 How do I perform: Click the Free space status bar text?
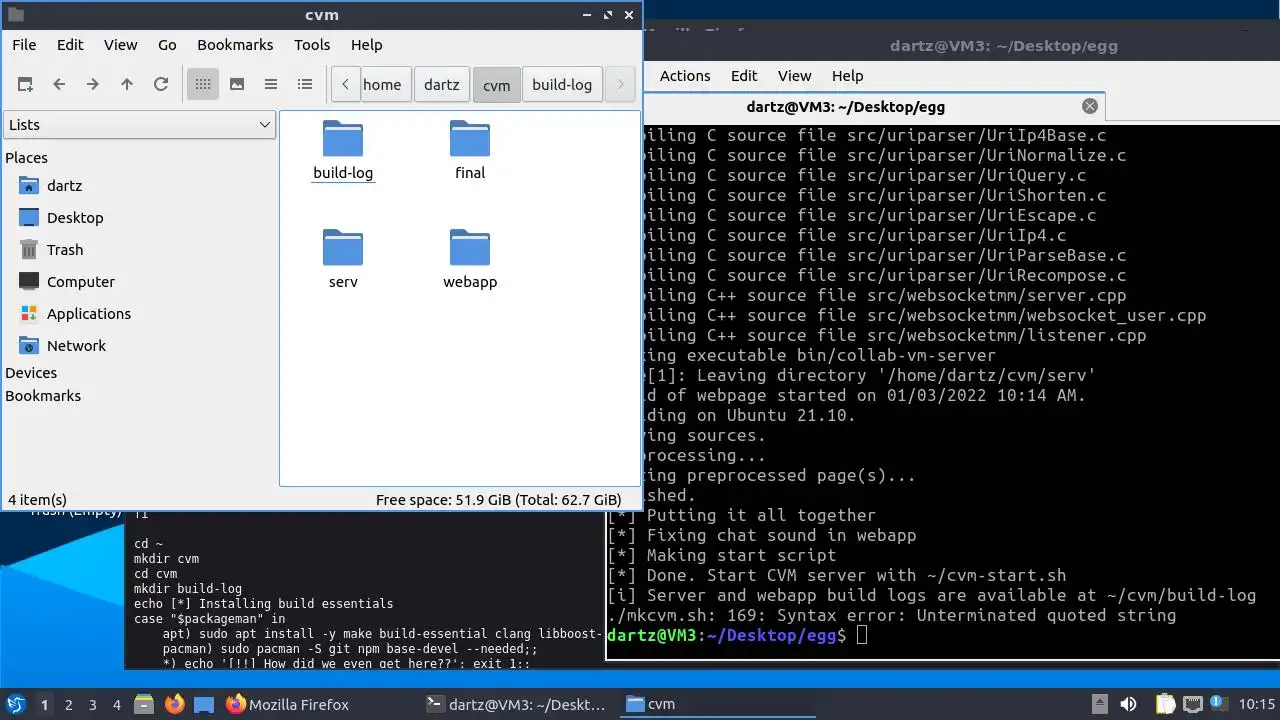tap(498, 500)
